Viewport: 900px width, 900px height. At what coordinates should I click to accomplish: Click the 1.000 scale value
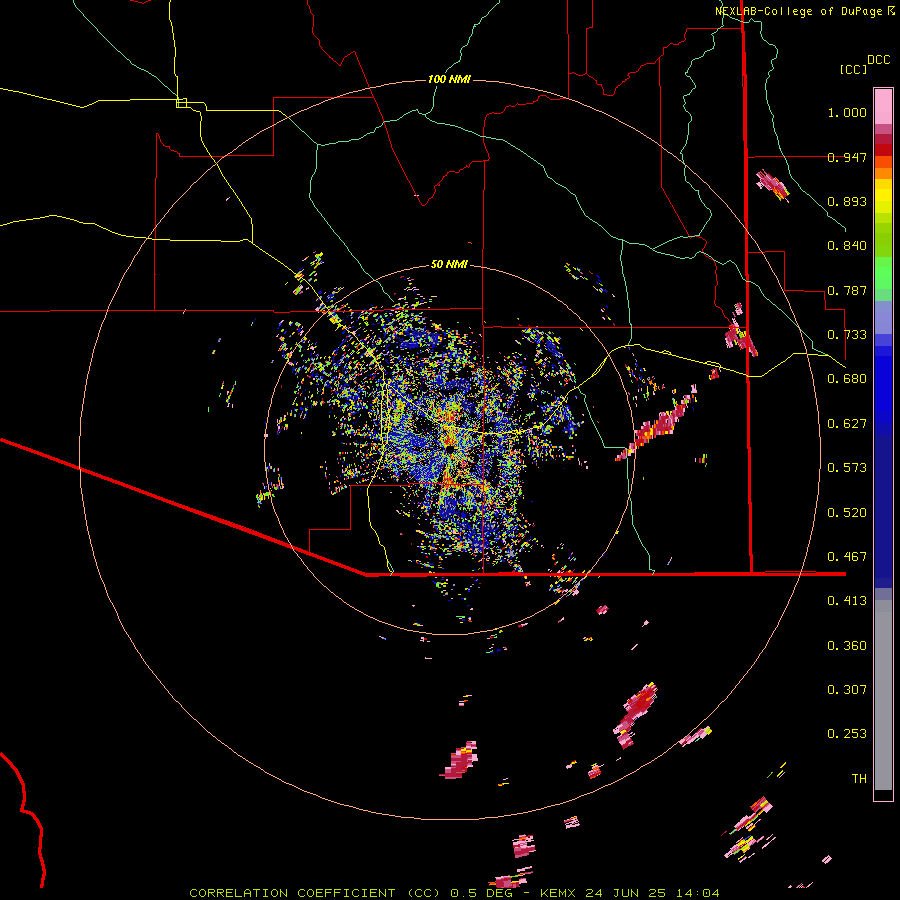coord(847,112)
